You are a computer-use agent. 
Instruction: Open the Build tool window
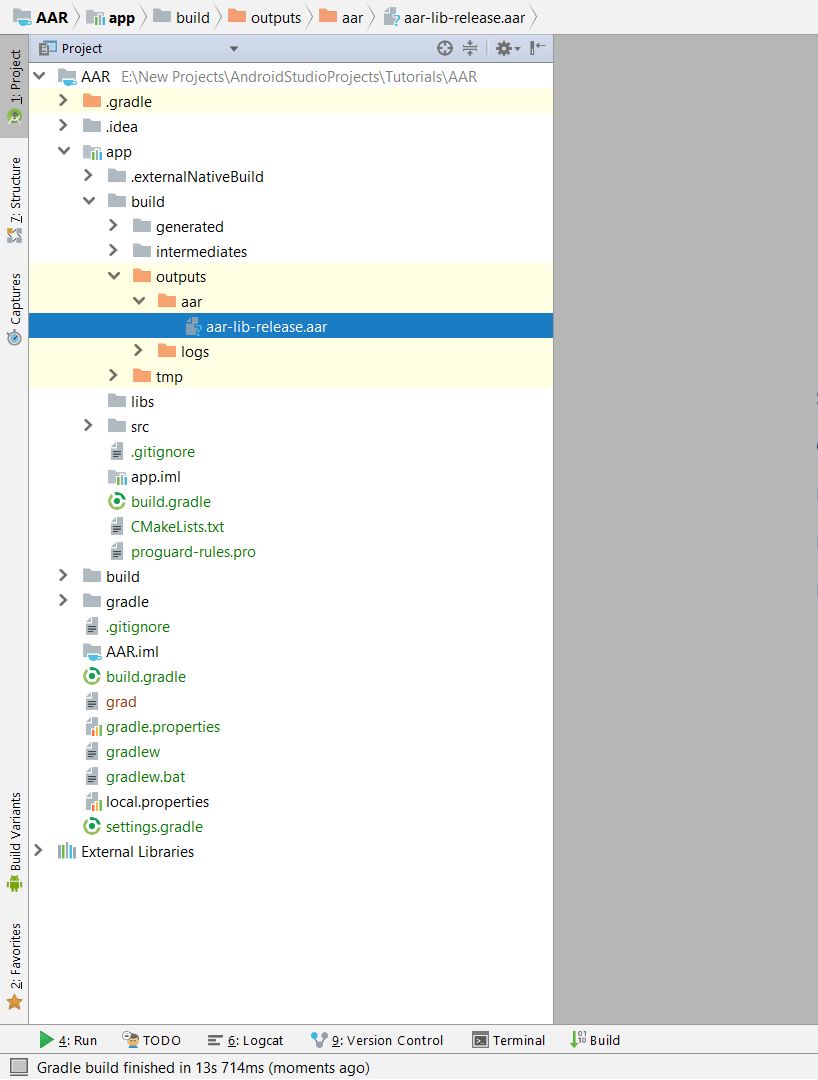click(x=595, y=1040)
